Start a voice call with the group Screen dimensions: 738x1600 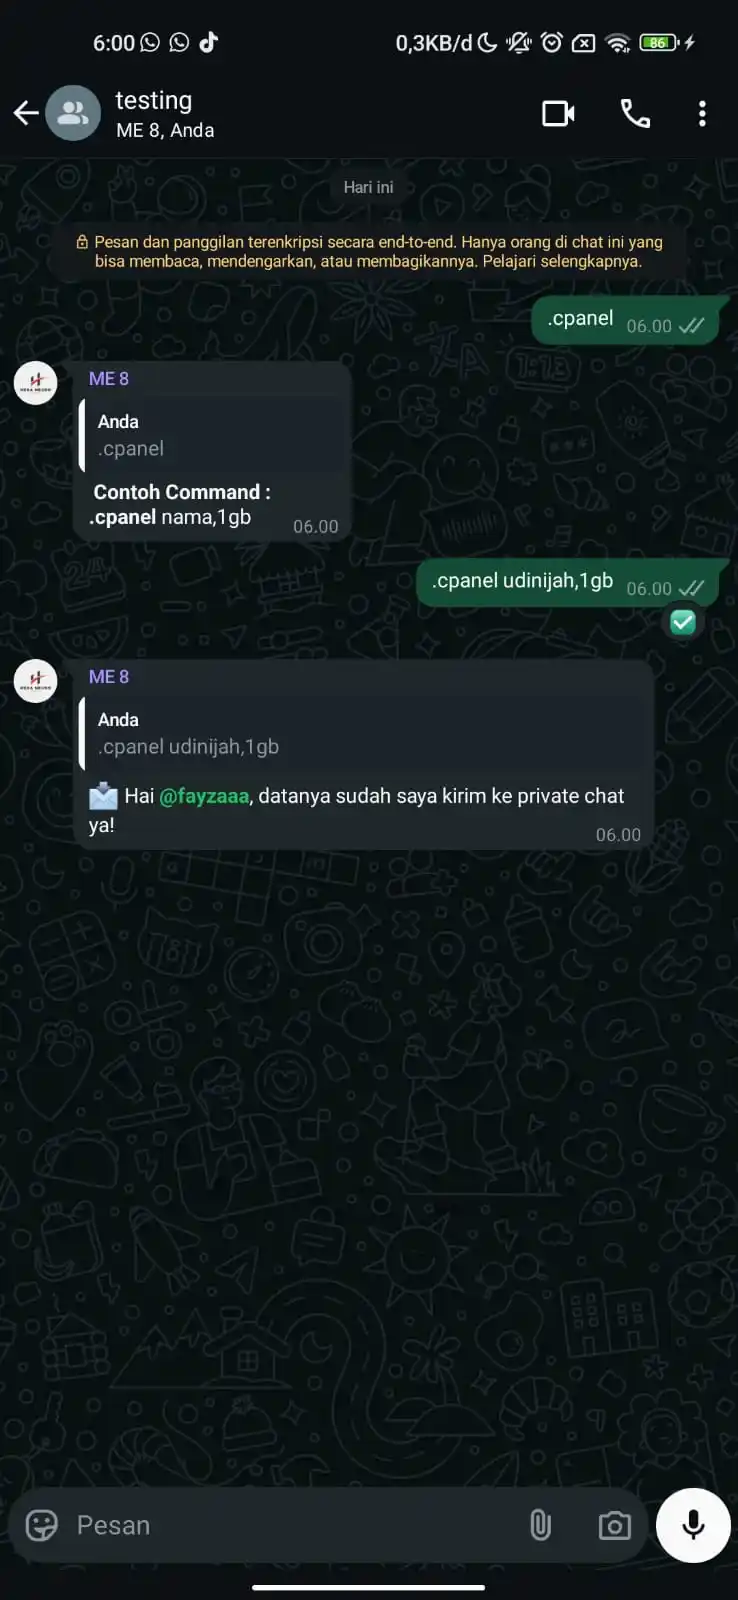635,113
